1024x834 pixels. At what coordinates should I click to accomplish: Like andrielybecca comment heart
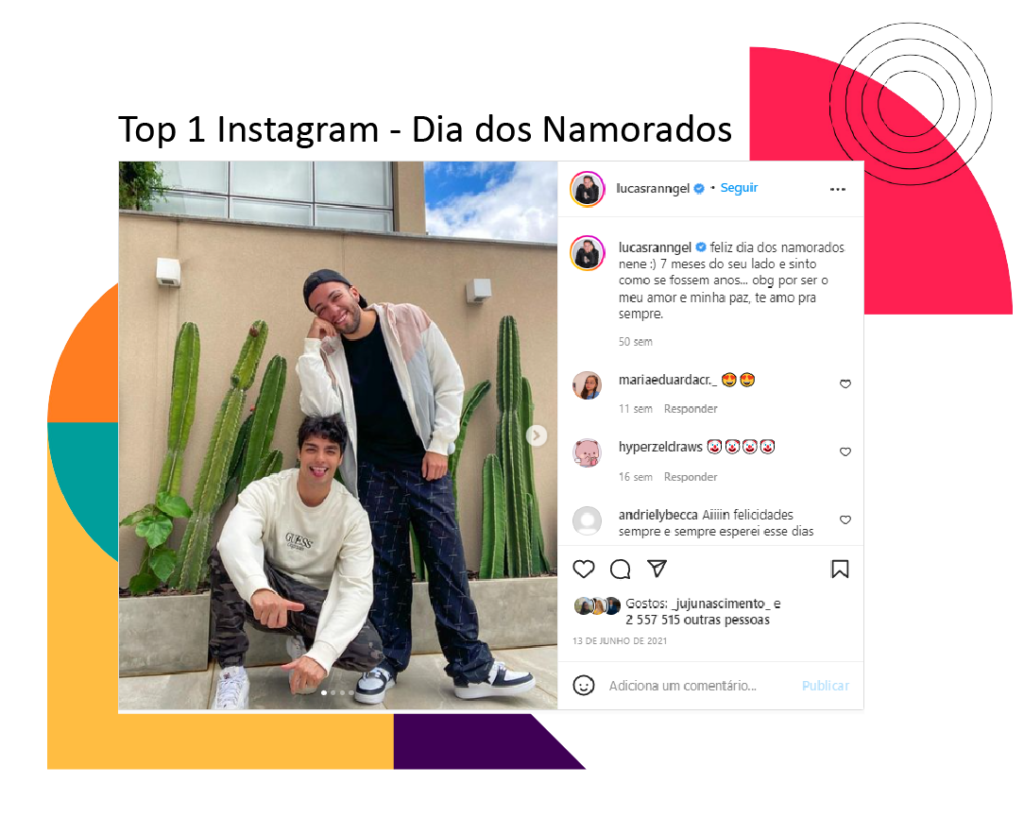coord(845,520)
